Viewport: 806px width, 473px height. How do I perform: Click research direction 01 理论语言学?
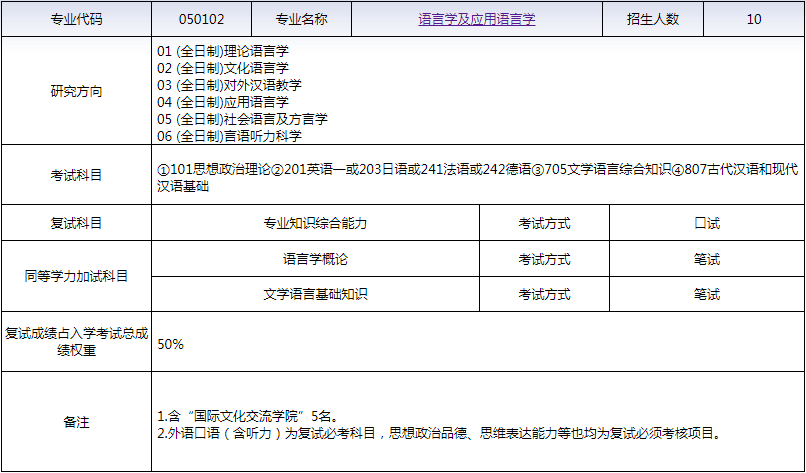pos(230,51)
